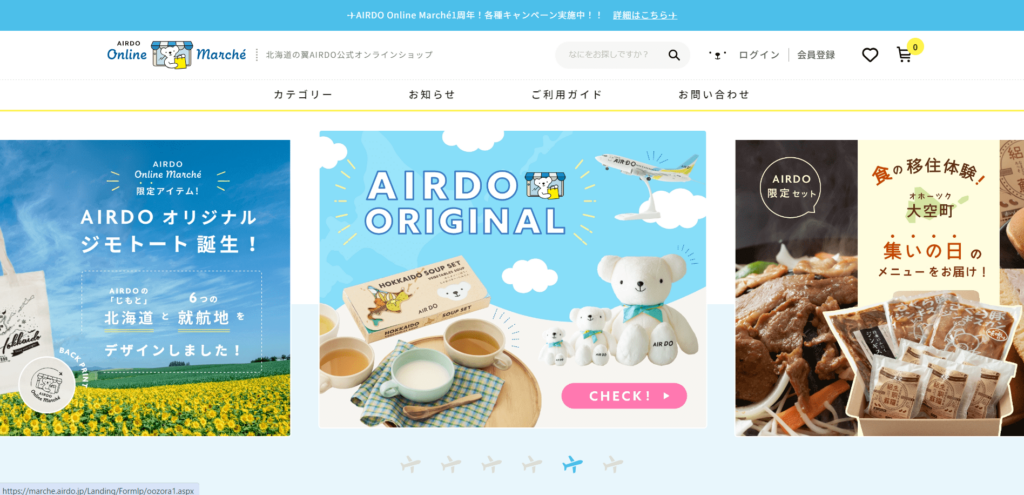The height and width of the screenshot is (495, 1024).
Task: Click the ログイン link
Action: click(759, 55)
